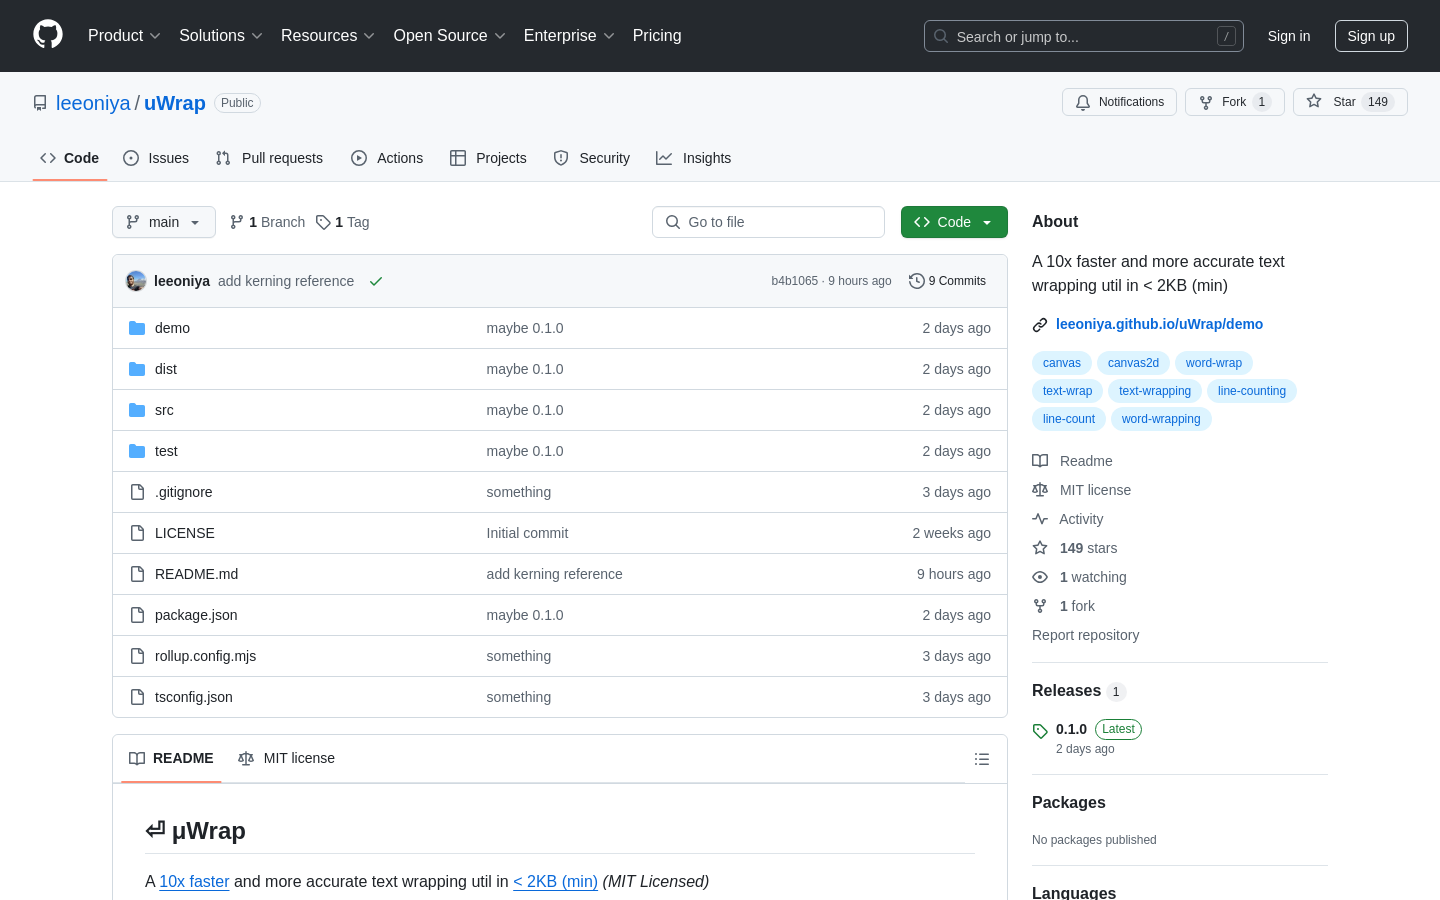Switch to the Actions tab

coord(387,158)
